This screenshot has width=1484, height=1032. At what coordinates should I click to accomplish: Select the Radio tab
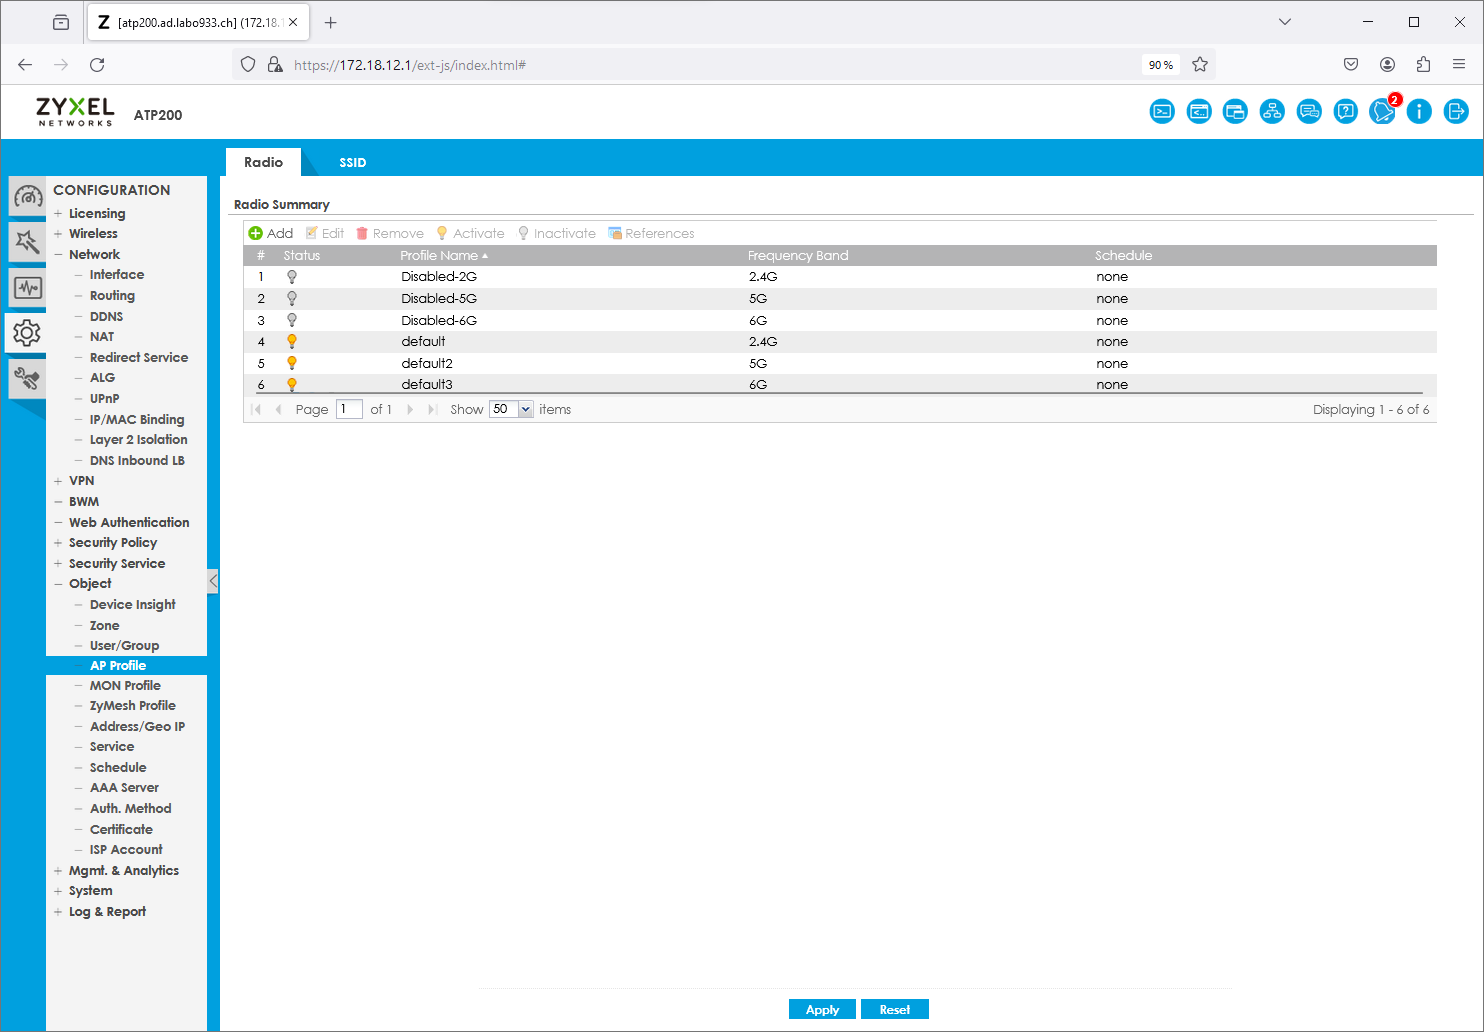pyautogui.click(x=263, y=162)
